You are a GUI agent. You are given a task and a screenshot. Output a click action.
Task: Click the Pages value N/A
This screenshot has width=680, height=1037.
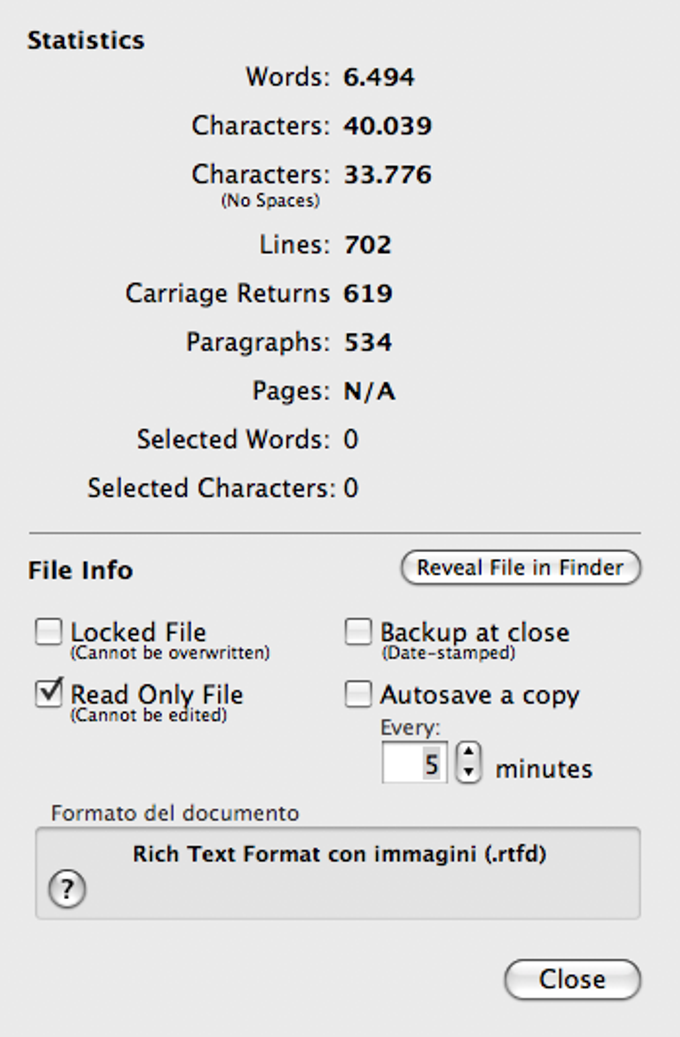point(369,392)
